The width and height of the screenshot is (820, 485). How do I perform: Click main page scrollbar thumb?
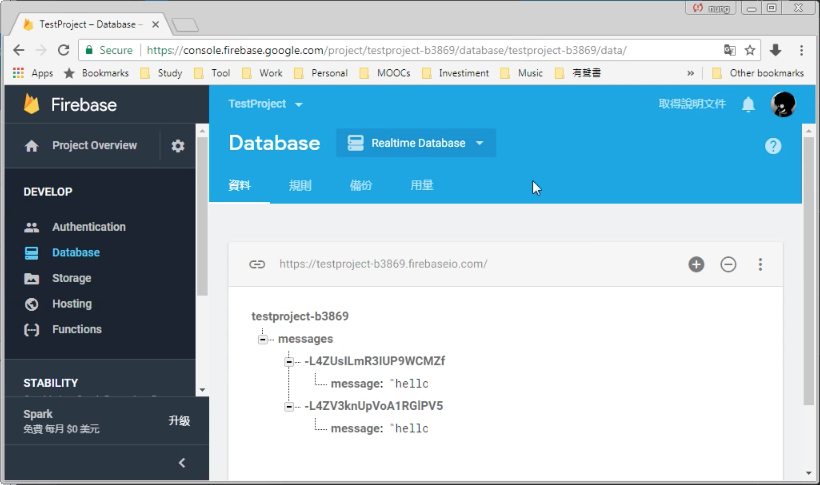[808, 269]
